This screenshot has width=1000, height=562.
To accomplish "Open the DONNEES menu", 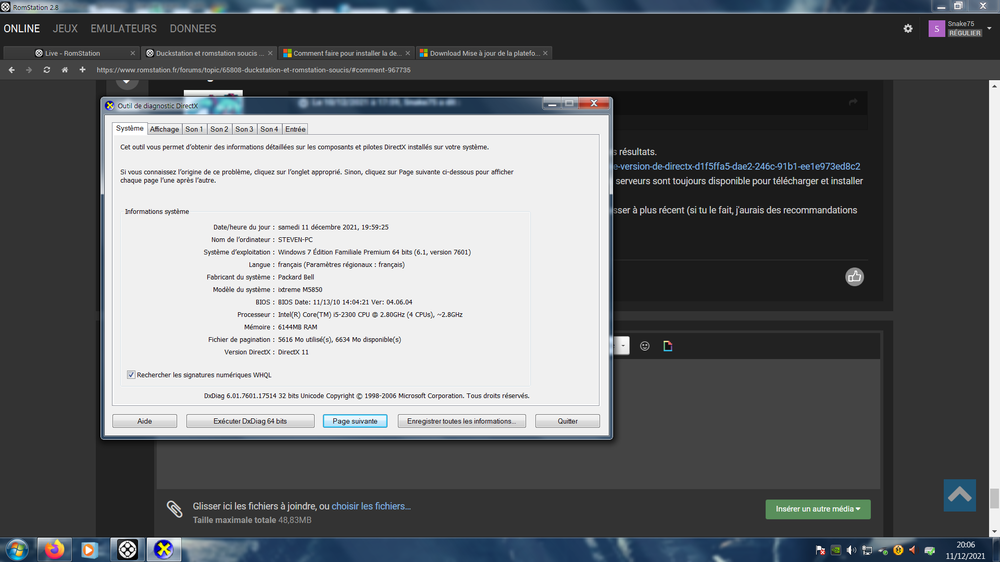I will click(193, 29).
